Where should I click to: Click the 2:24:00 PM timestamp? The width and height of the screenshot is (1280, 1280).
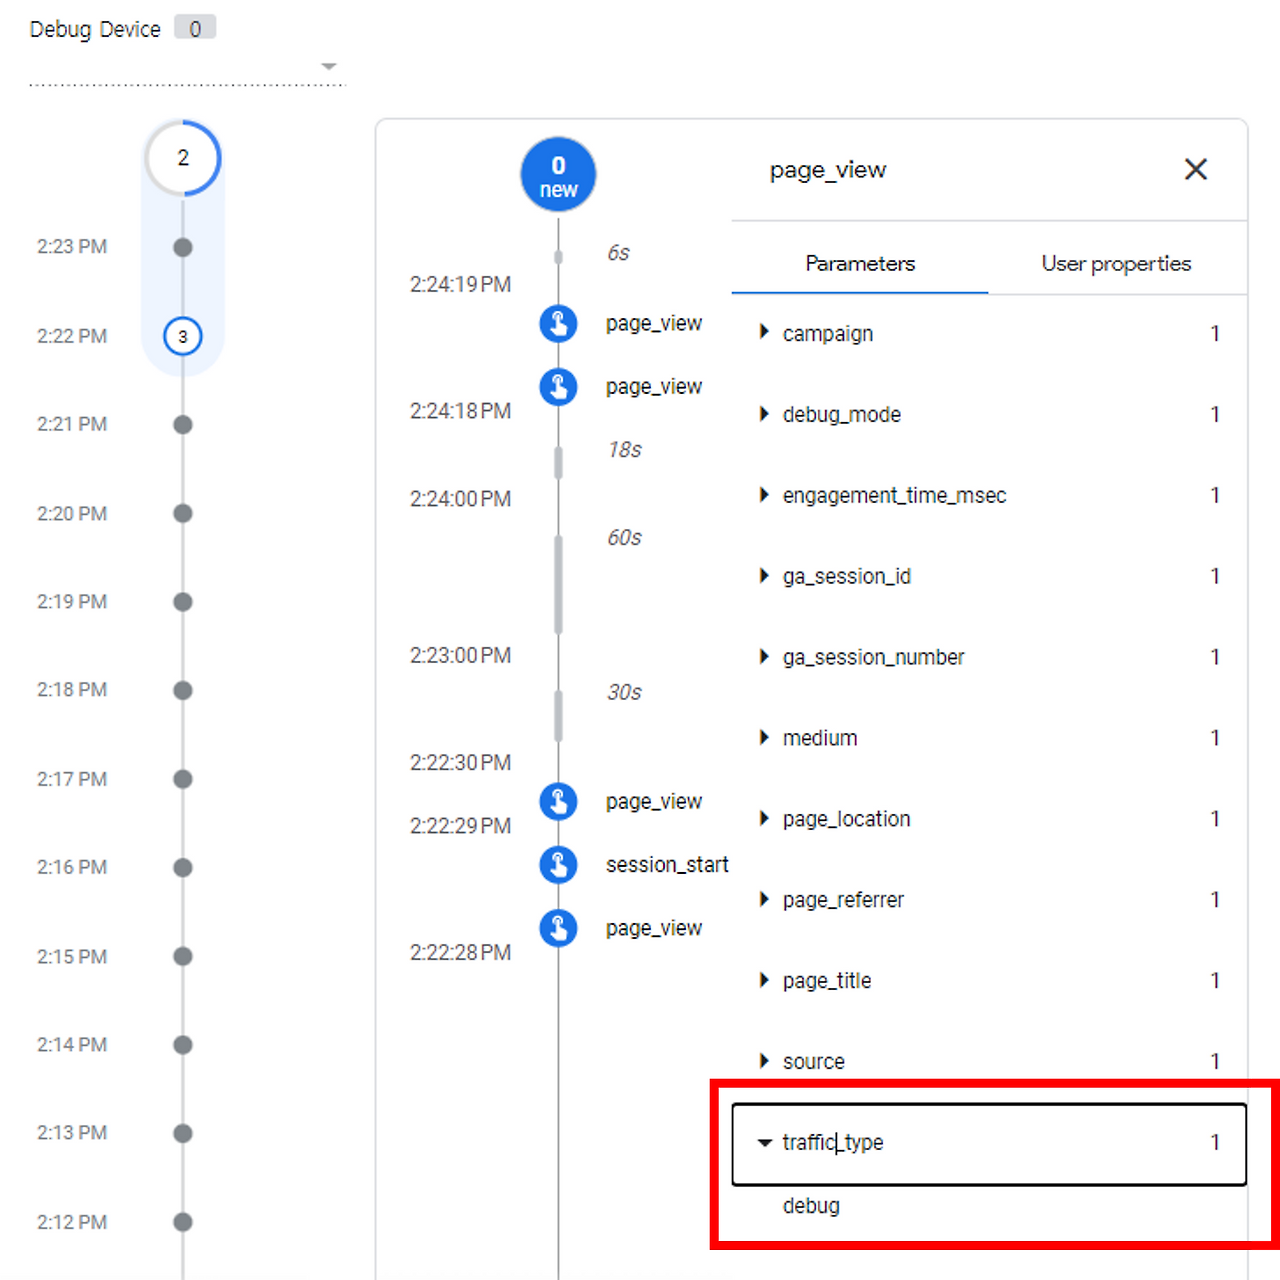(460, 499)
